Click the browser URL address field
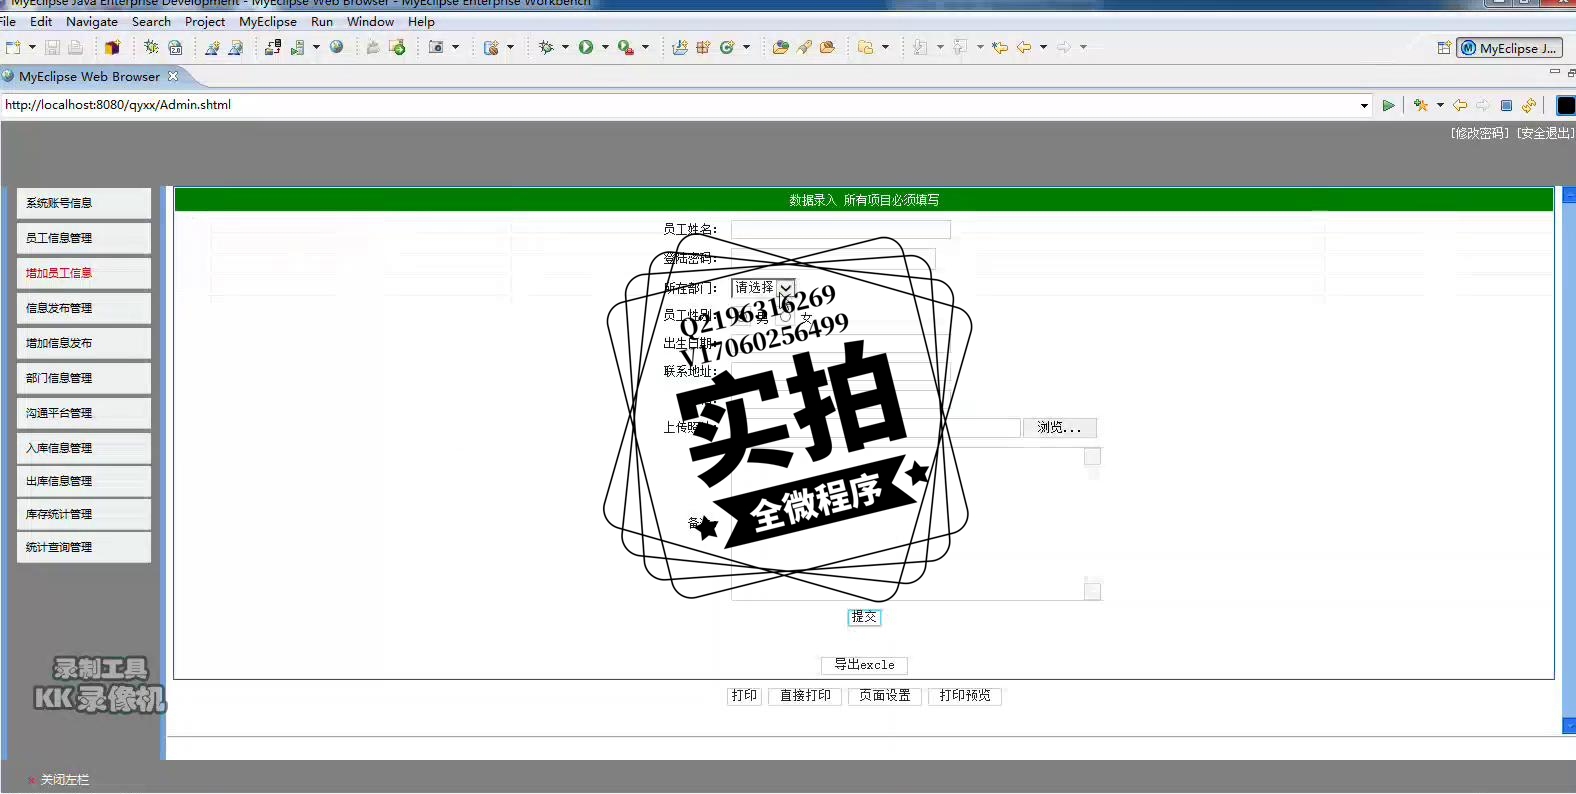The image size is (1576, 794). (x=680, y=105)
